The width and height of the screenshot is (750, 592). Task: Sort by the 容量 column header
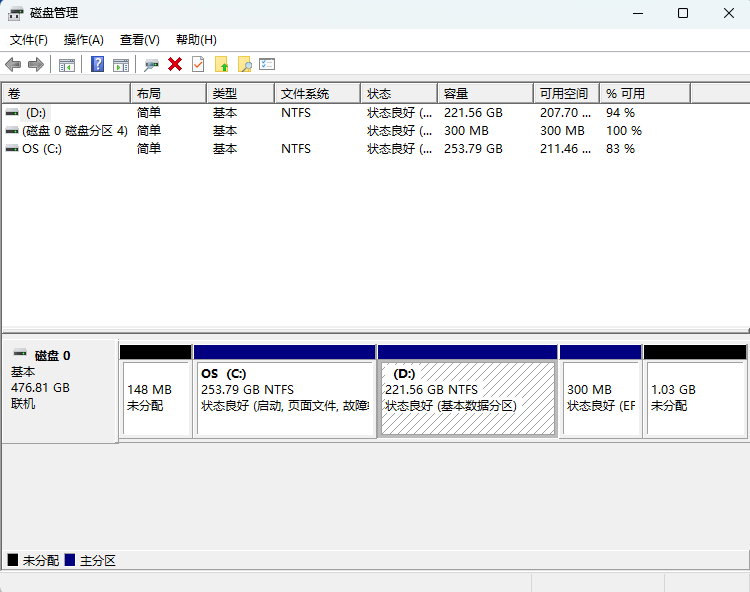[485, 93]
